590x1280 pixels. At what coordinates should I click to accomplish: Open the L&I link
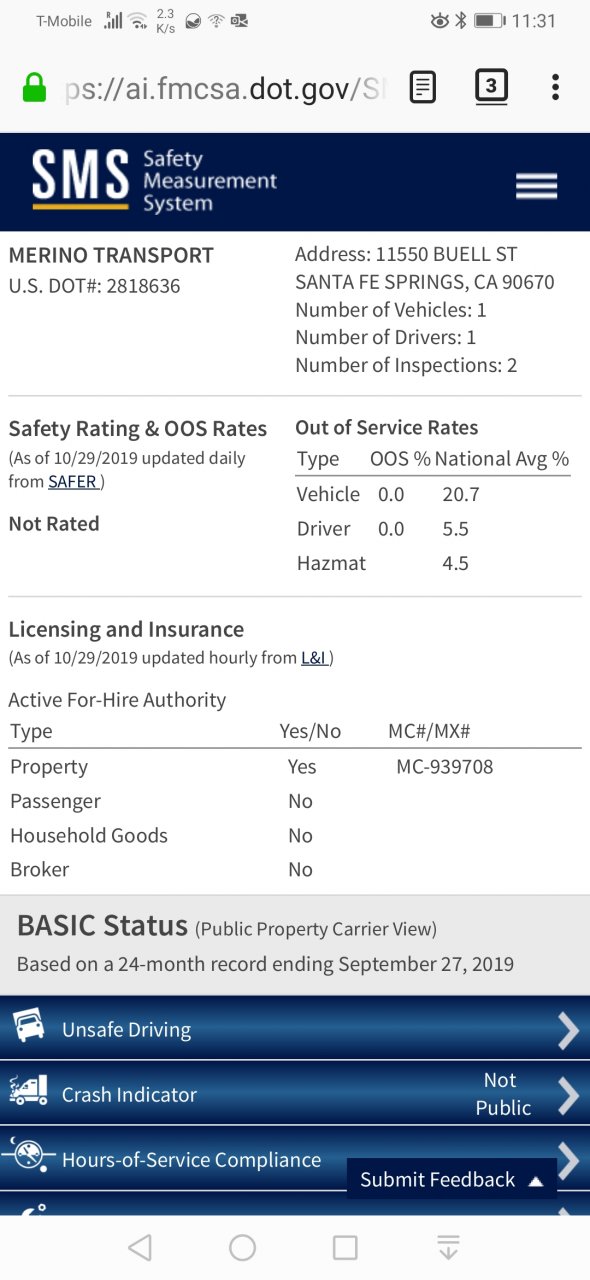point(314,658)
